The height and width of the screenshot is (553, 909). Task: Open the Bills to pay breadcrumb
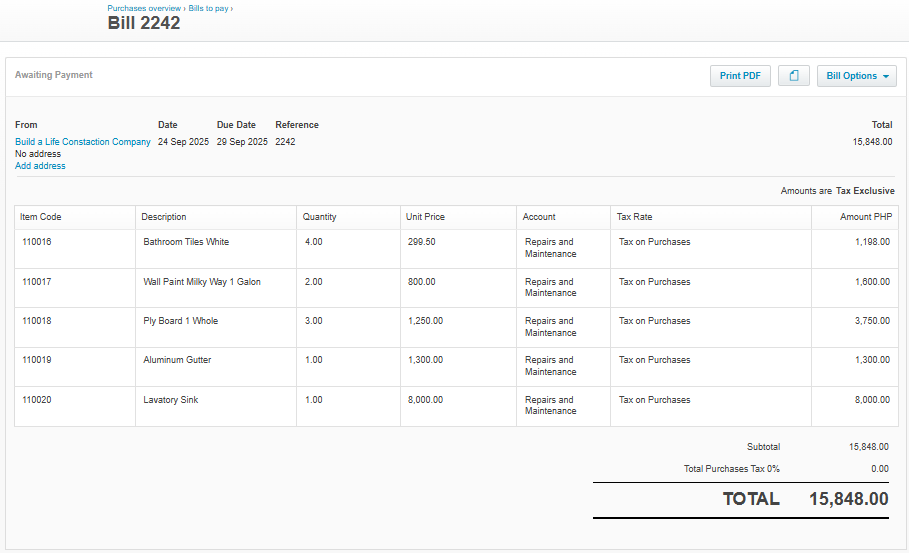pos(208,8)
